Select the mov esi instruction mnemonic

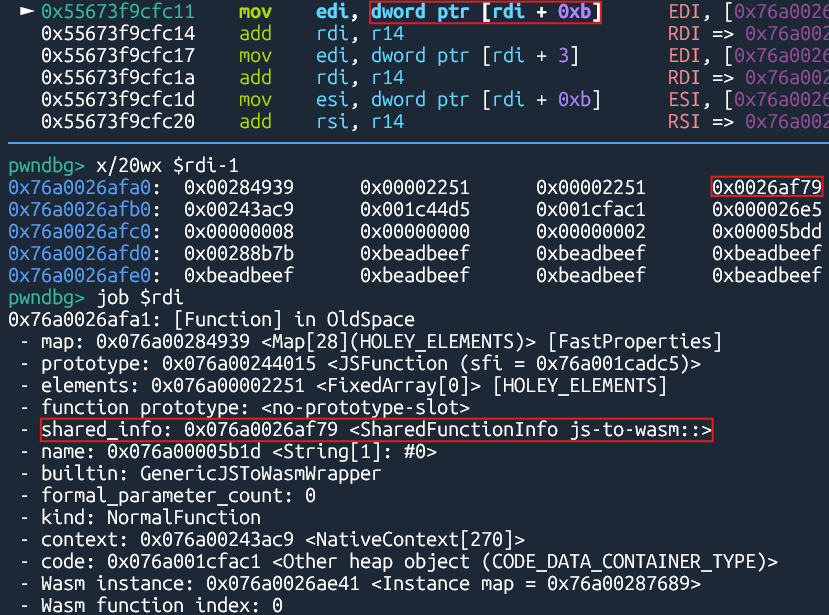(255, 100)
